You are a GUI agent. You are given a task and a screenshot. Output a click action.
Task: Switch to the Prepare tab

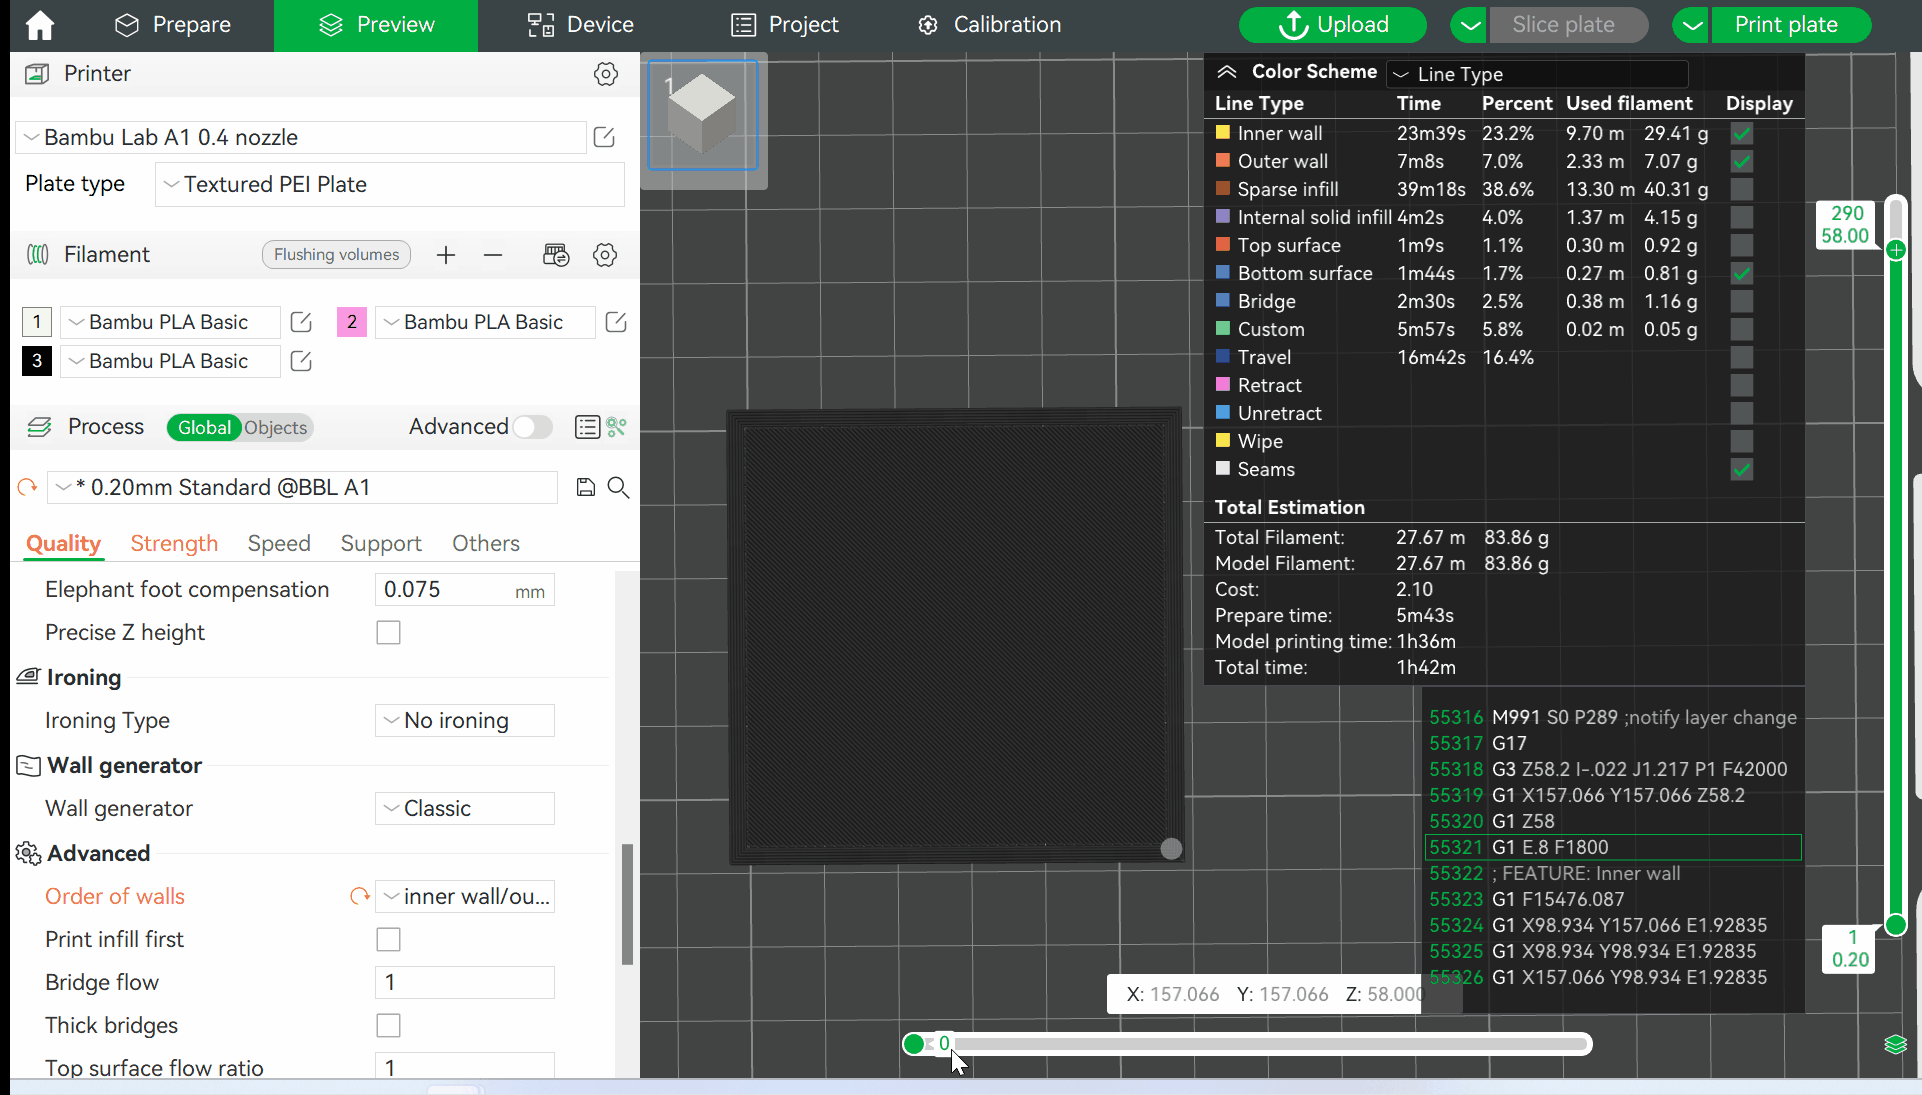click(x=173, y=25)
